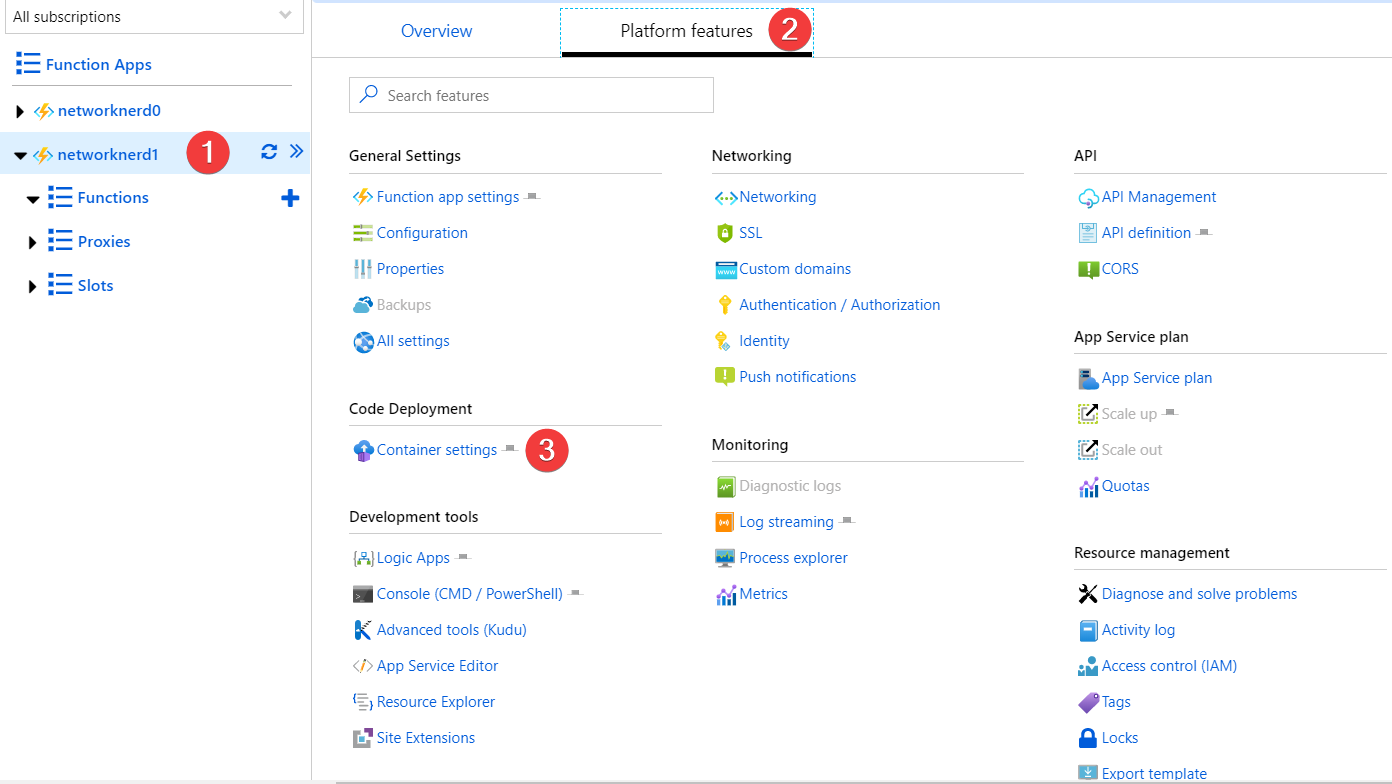1392x784 pixels.
Task: Expand the Proxies tree item
Action: click(33, 241)
